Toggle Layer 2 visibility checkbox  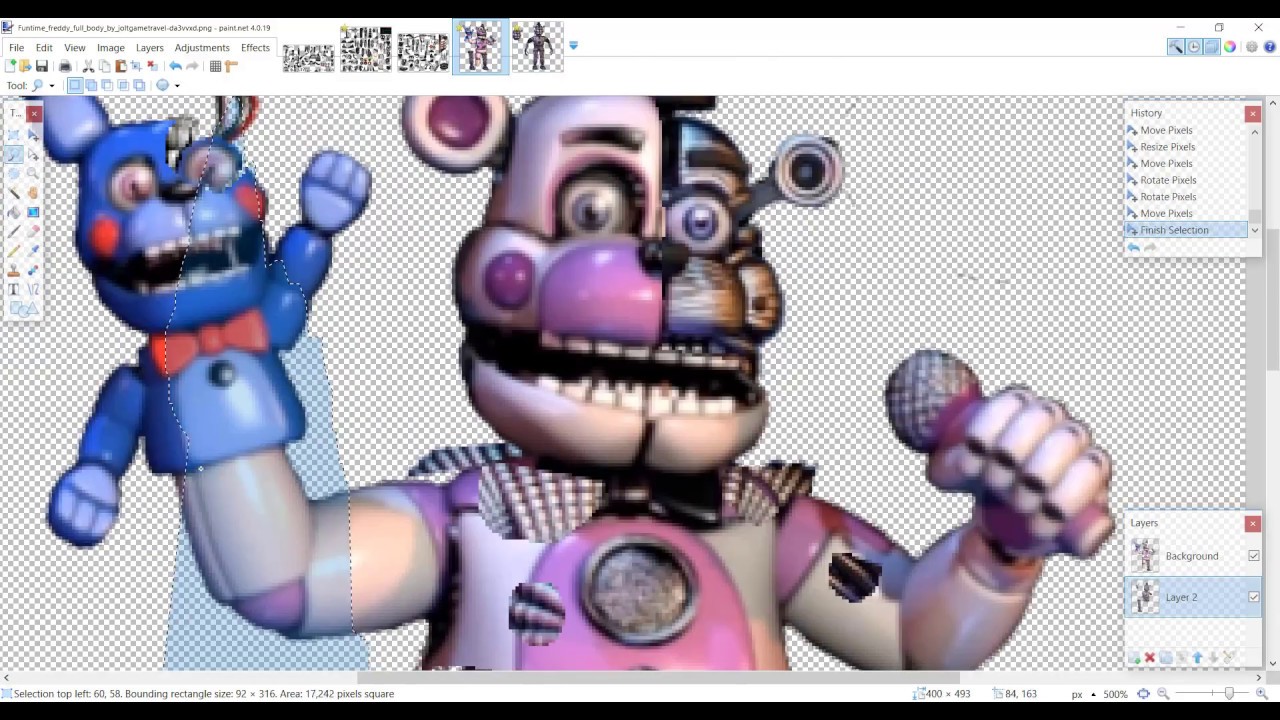(x=1253, y=597)
